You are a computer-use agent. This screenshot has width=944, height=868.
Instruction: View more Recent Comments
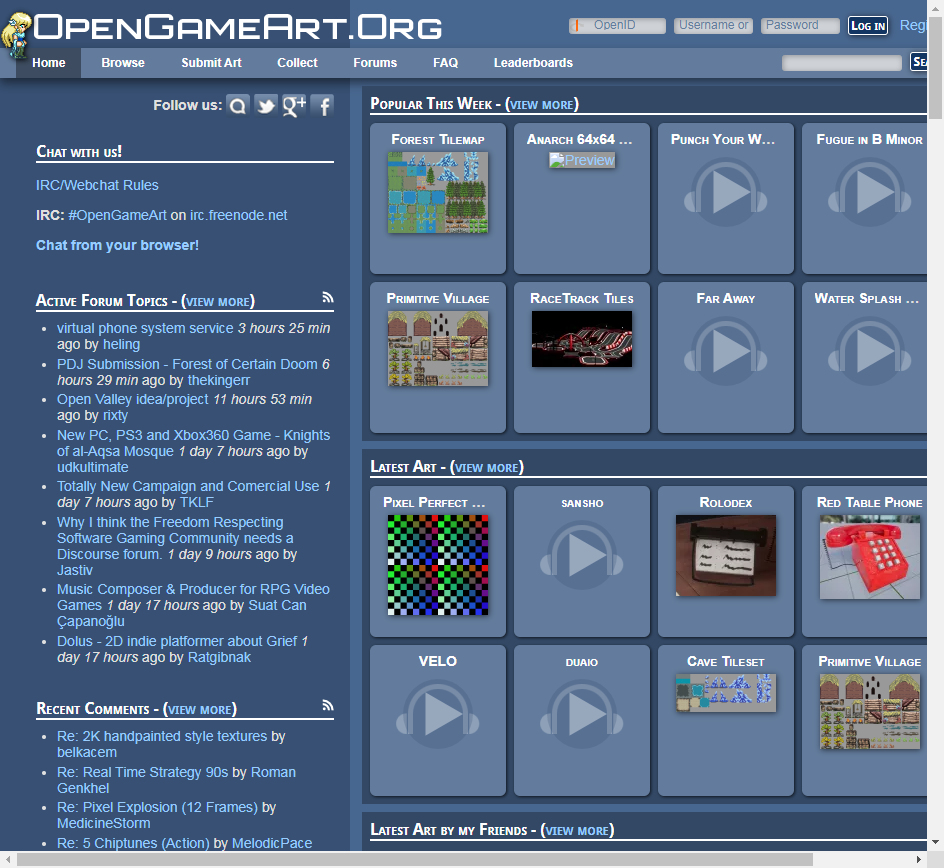click(x=200, y=710)
